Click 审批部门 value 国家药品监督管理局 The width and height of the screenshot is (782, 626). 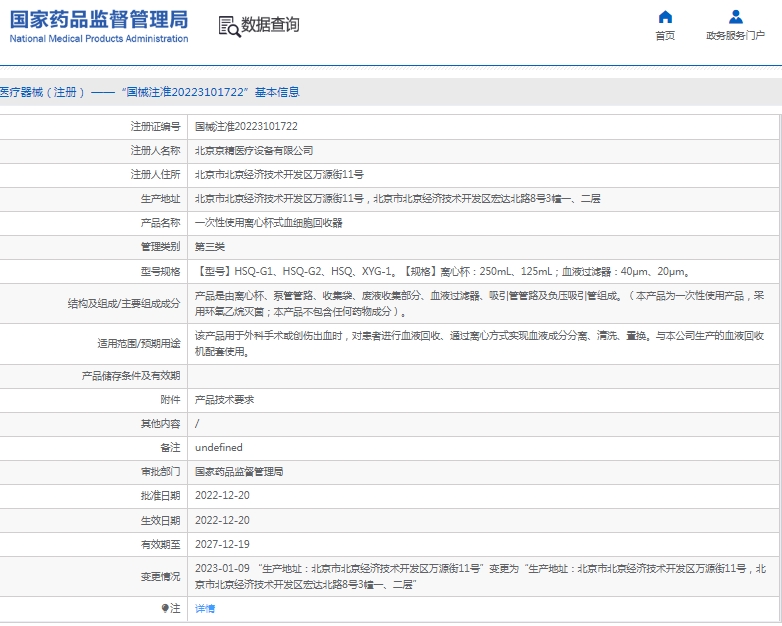click(239, 472)
